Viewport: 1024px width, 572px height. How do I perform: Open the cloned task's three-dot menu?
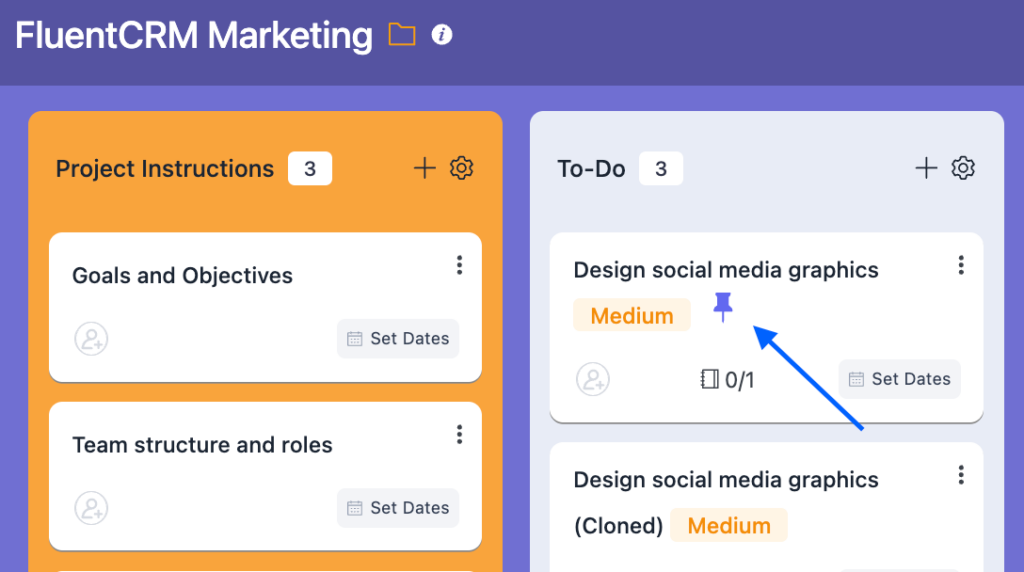[961, 475]
